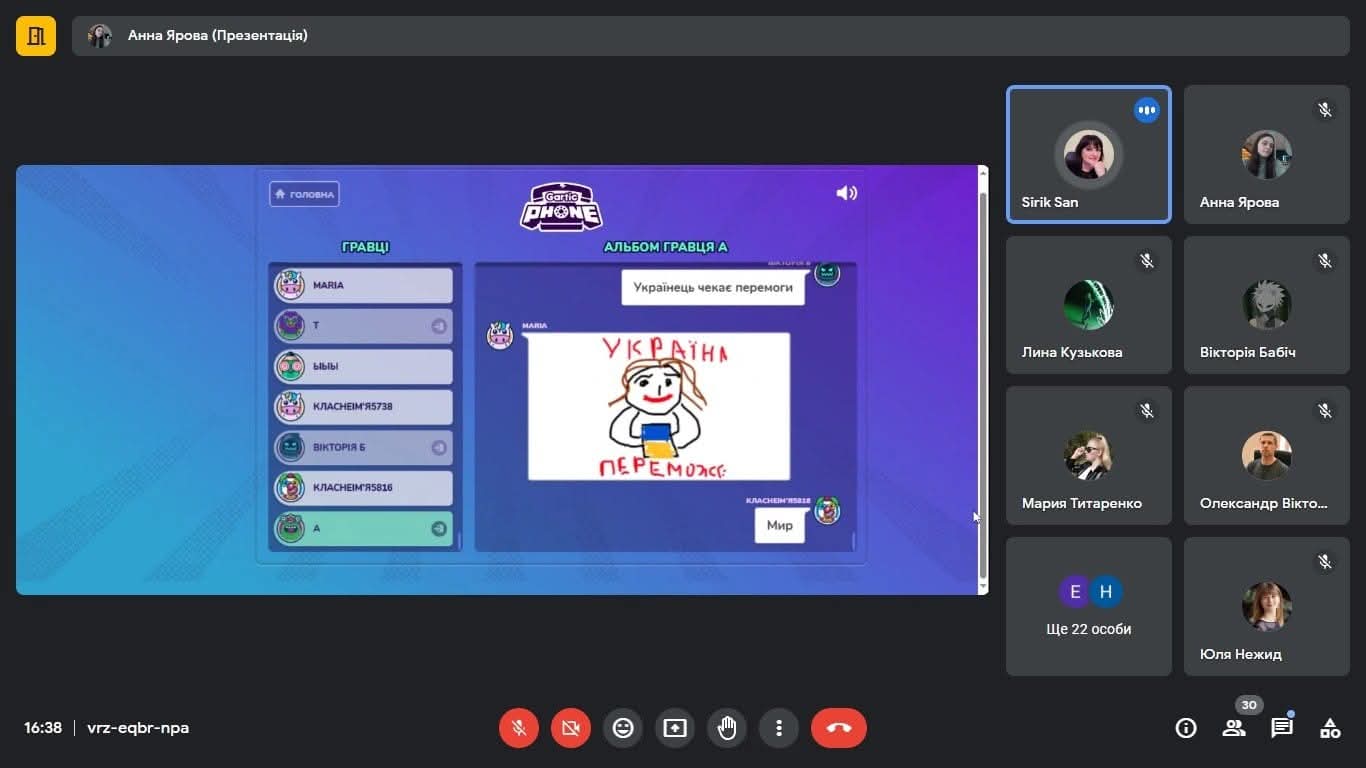Click the Головна home button

tap(304, 194)
